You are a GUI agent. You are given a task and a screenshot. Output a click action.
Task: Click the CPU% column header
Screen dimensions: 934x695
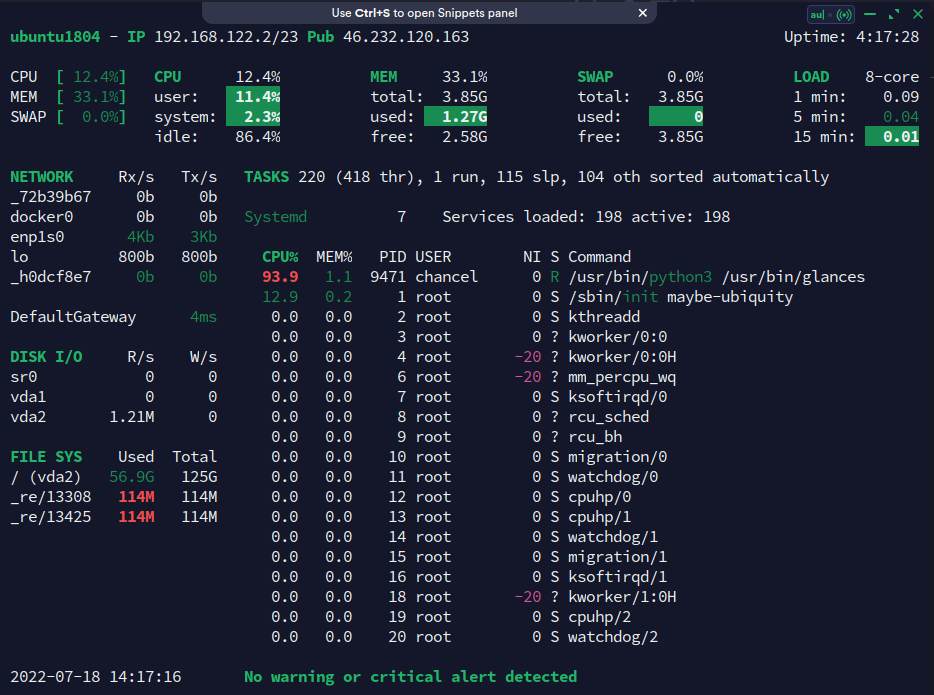(x=280, y=257)
